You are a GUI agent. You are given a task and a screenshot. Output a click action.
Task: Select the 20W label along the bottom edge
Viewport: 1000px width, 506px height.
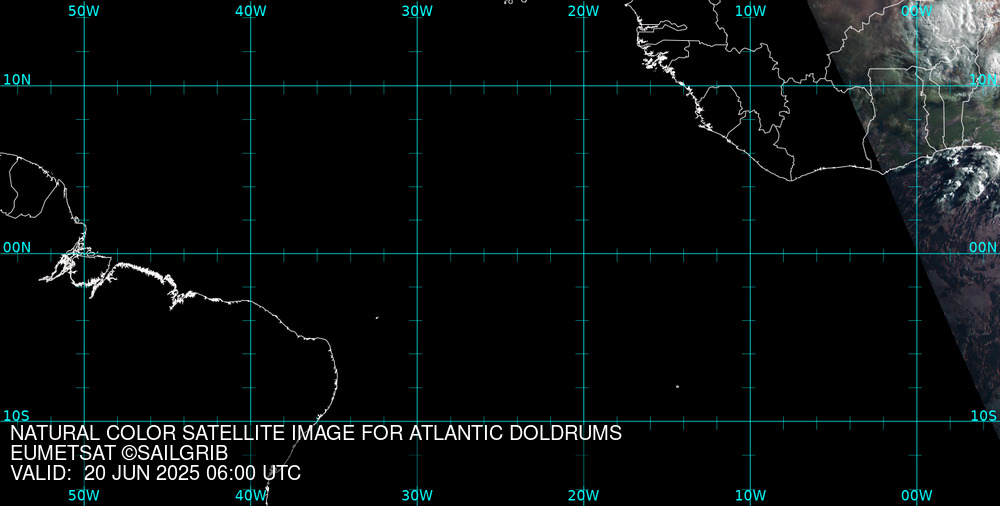[x=584, y=496]
